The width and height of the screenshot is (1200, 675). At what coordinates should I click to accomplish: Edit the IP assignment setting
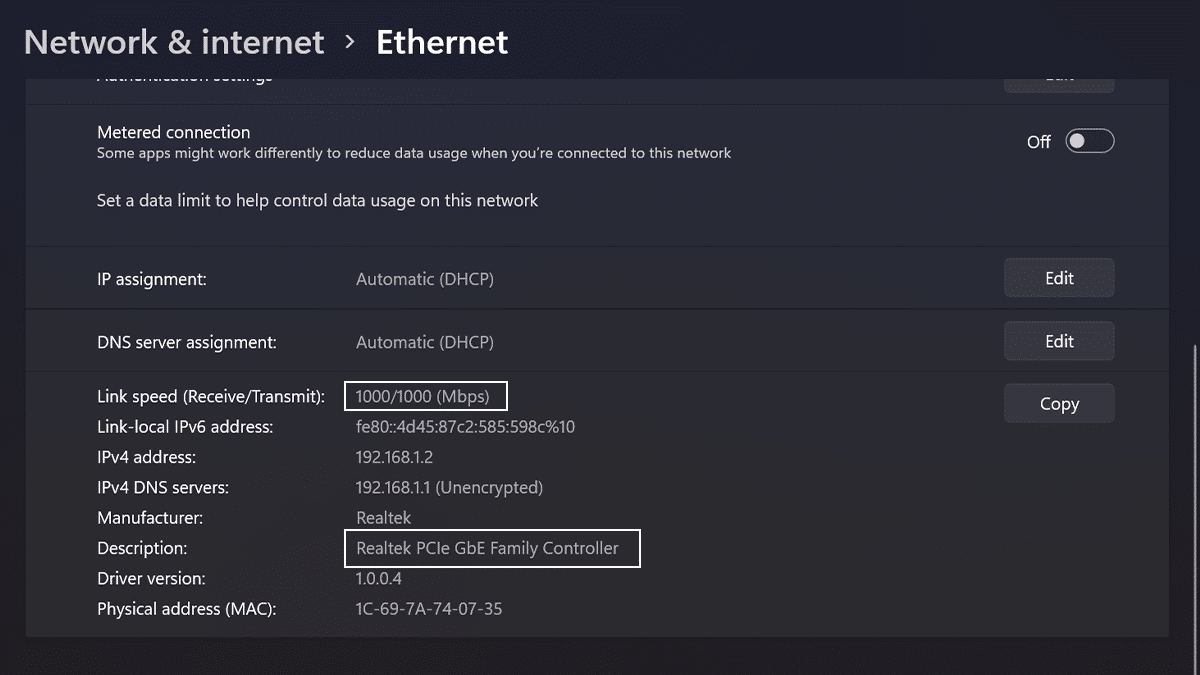(1059, 278)
